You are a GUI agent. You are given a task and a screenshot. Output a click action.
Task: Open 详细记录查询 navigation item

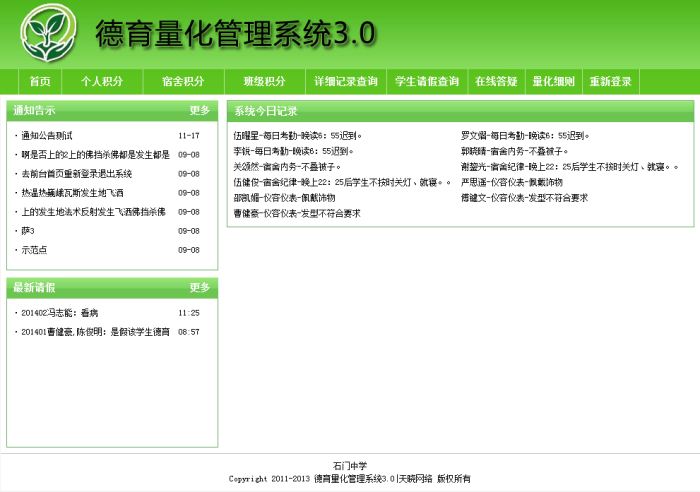pyautogui.click(x=346, y=82)
